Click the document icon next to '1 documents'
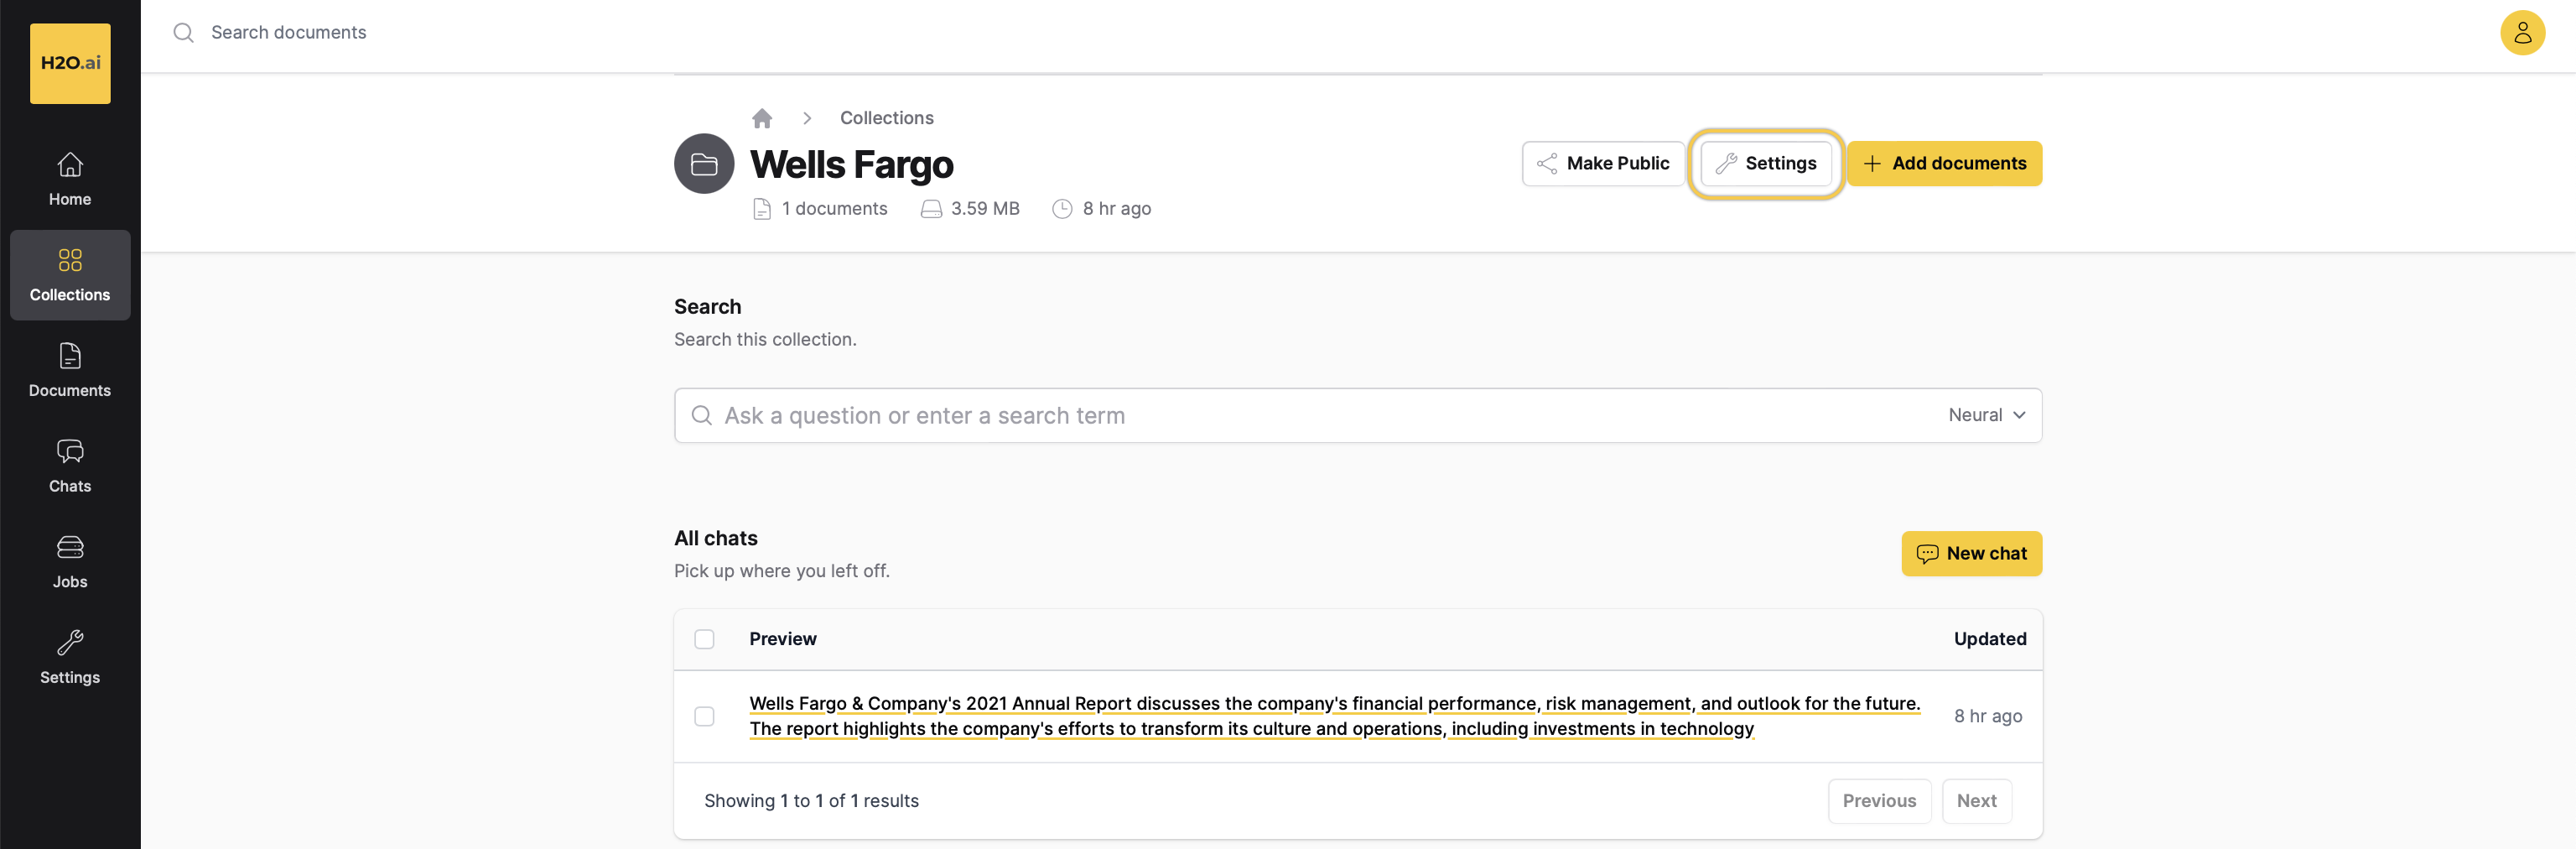Image resolution: width=2576 pixels, height=849 pixels. 762,209
